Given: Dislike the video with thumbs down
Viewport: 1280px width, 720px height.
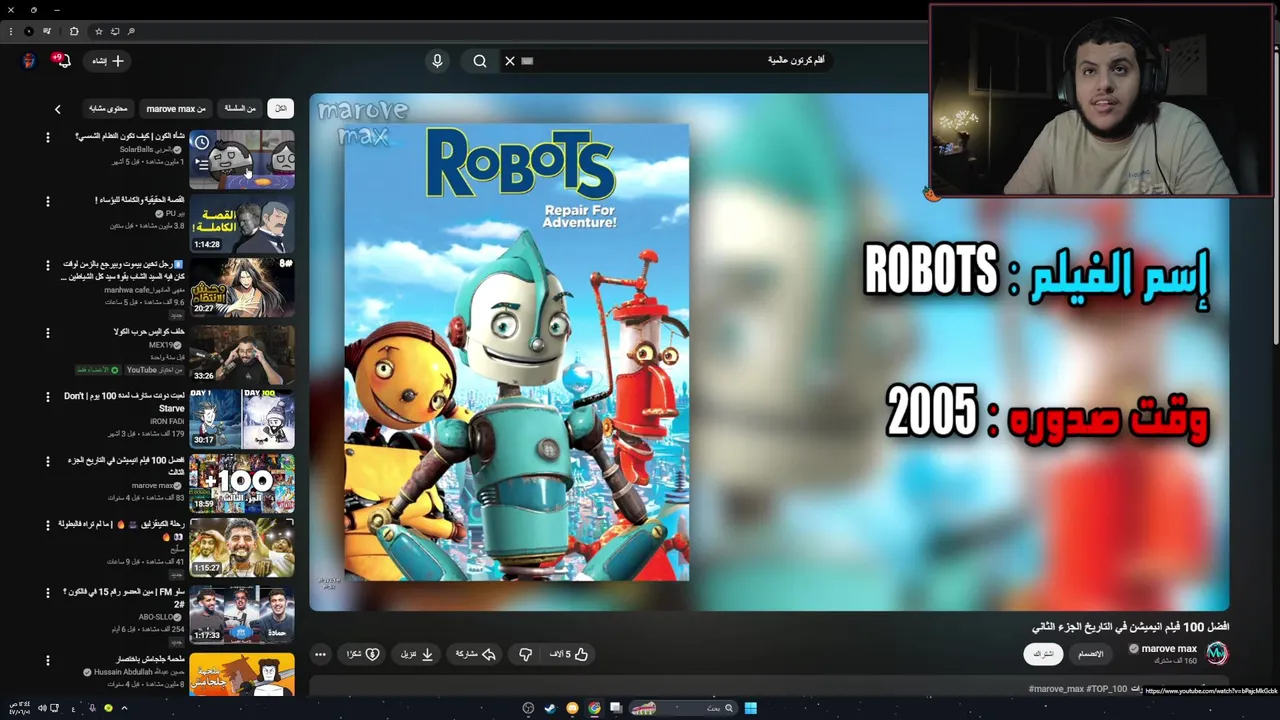Looking at the screenshot, I should 525,654.
